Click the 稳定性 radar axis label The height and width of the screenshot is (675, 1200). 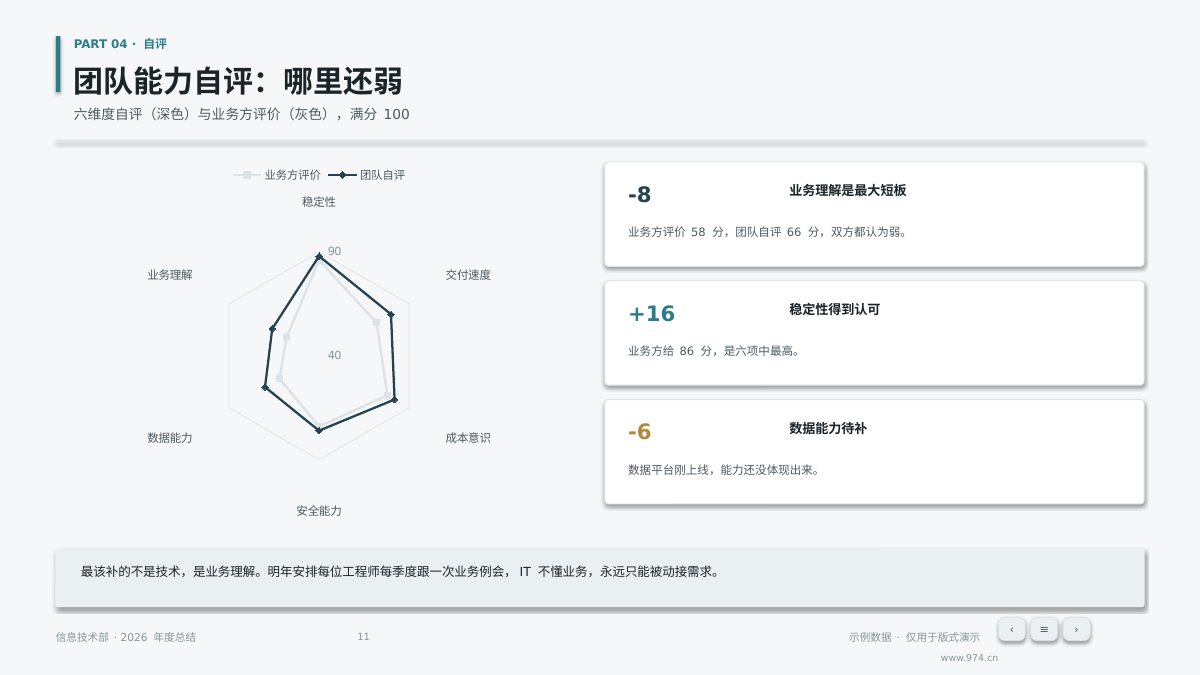pos(319,202)
